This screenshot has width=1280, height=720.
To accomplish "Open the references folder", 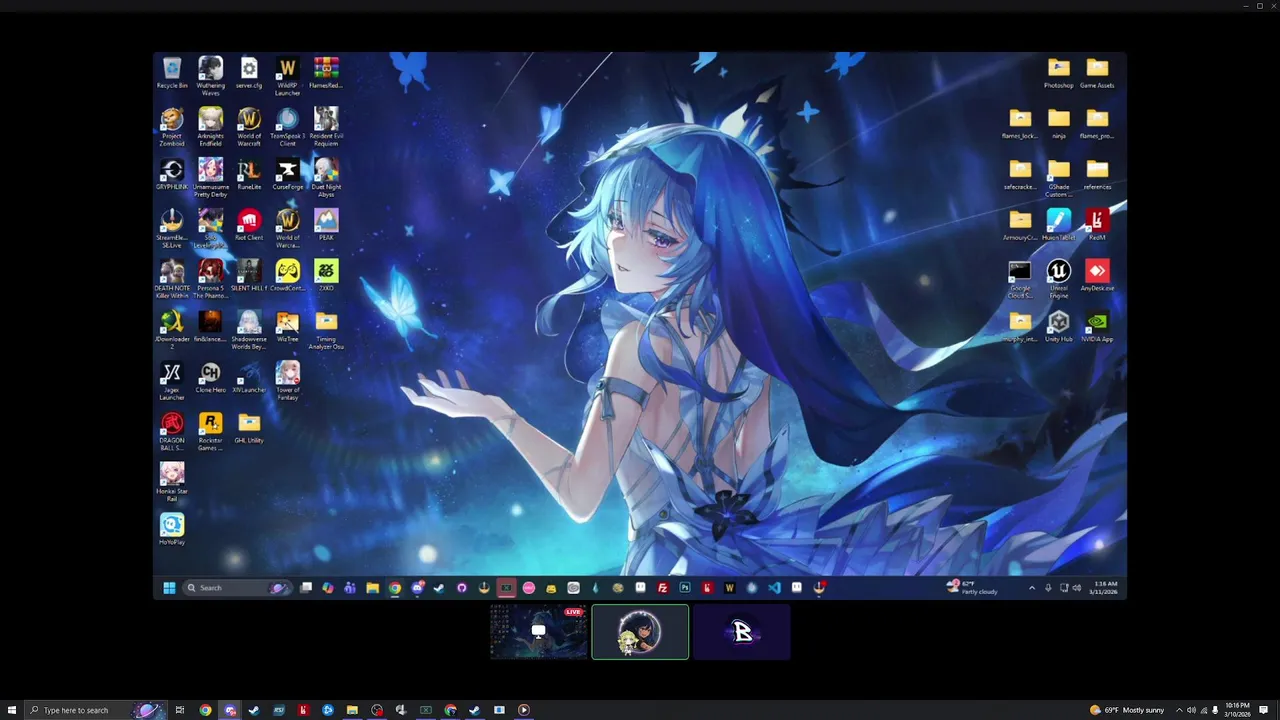I will pos(1097,175).
